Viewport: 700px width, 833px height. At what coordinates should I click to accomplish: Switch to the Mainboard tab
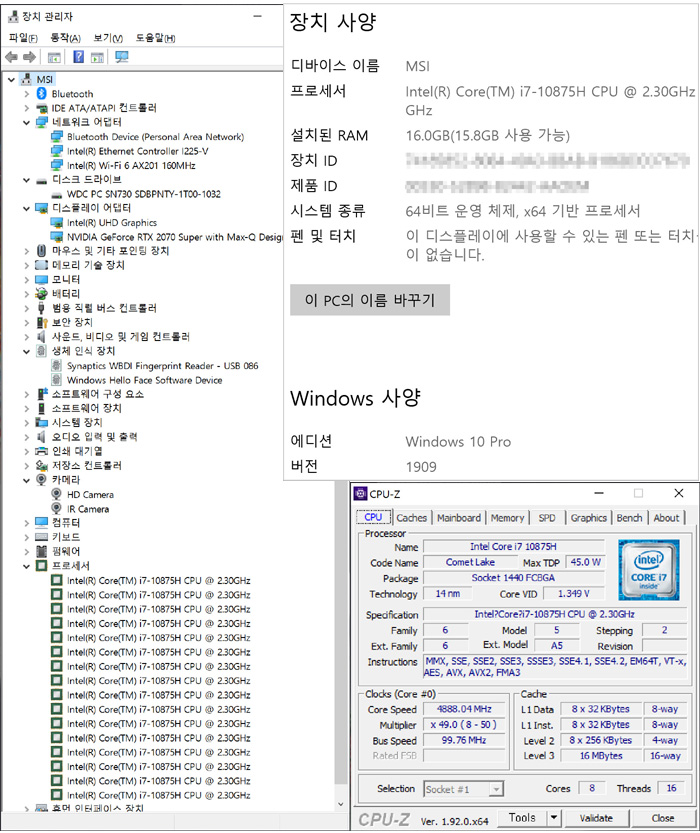click(x=459, y=517)
